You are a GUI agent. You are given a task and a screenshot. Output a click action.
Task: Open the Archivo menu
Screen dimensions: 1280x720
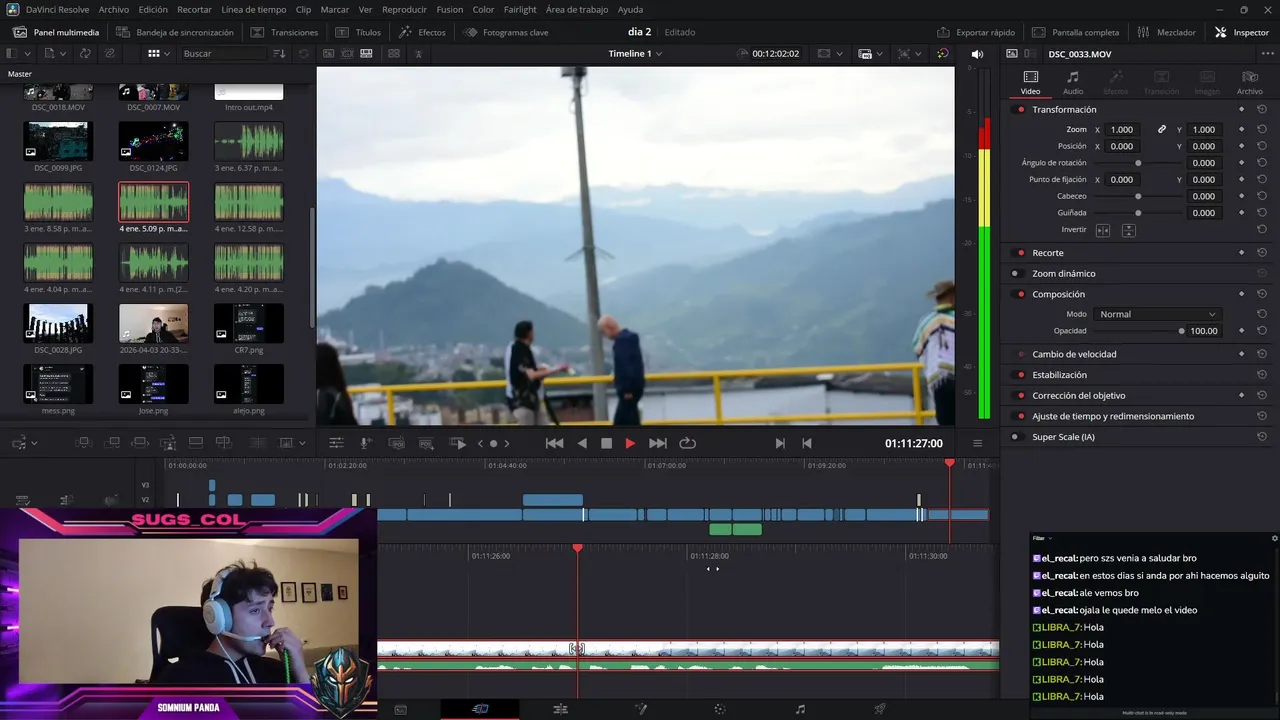click(x=113, y=9)
